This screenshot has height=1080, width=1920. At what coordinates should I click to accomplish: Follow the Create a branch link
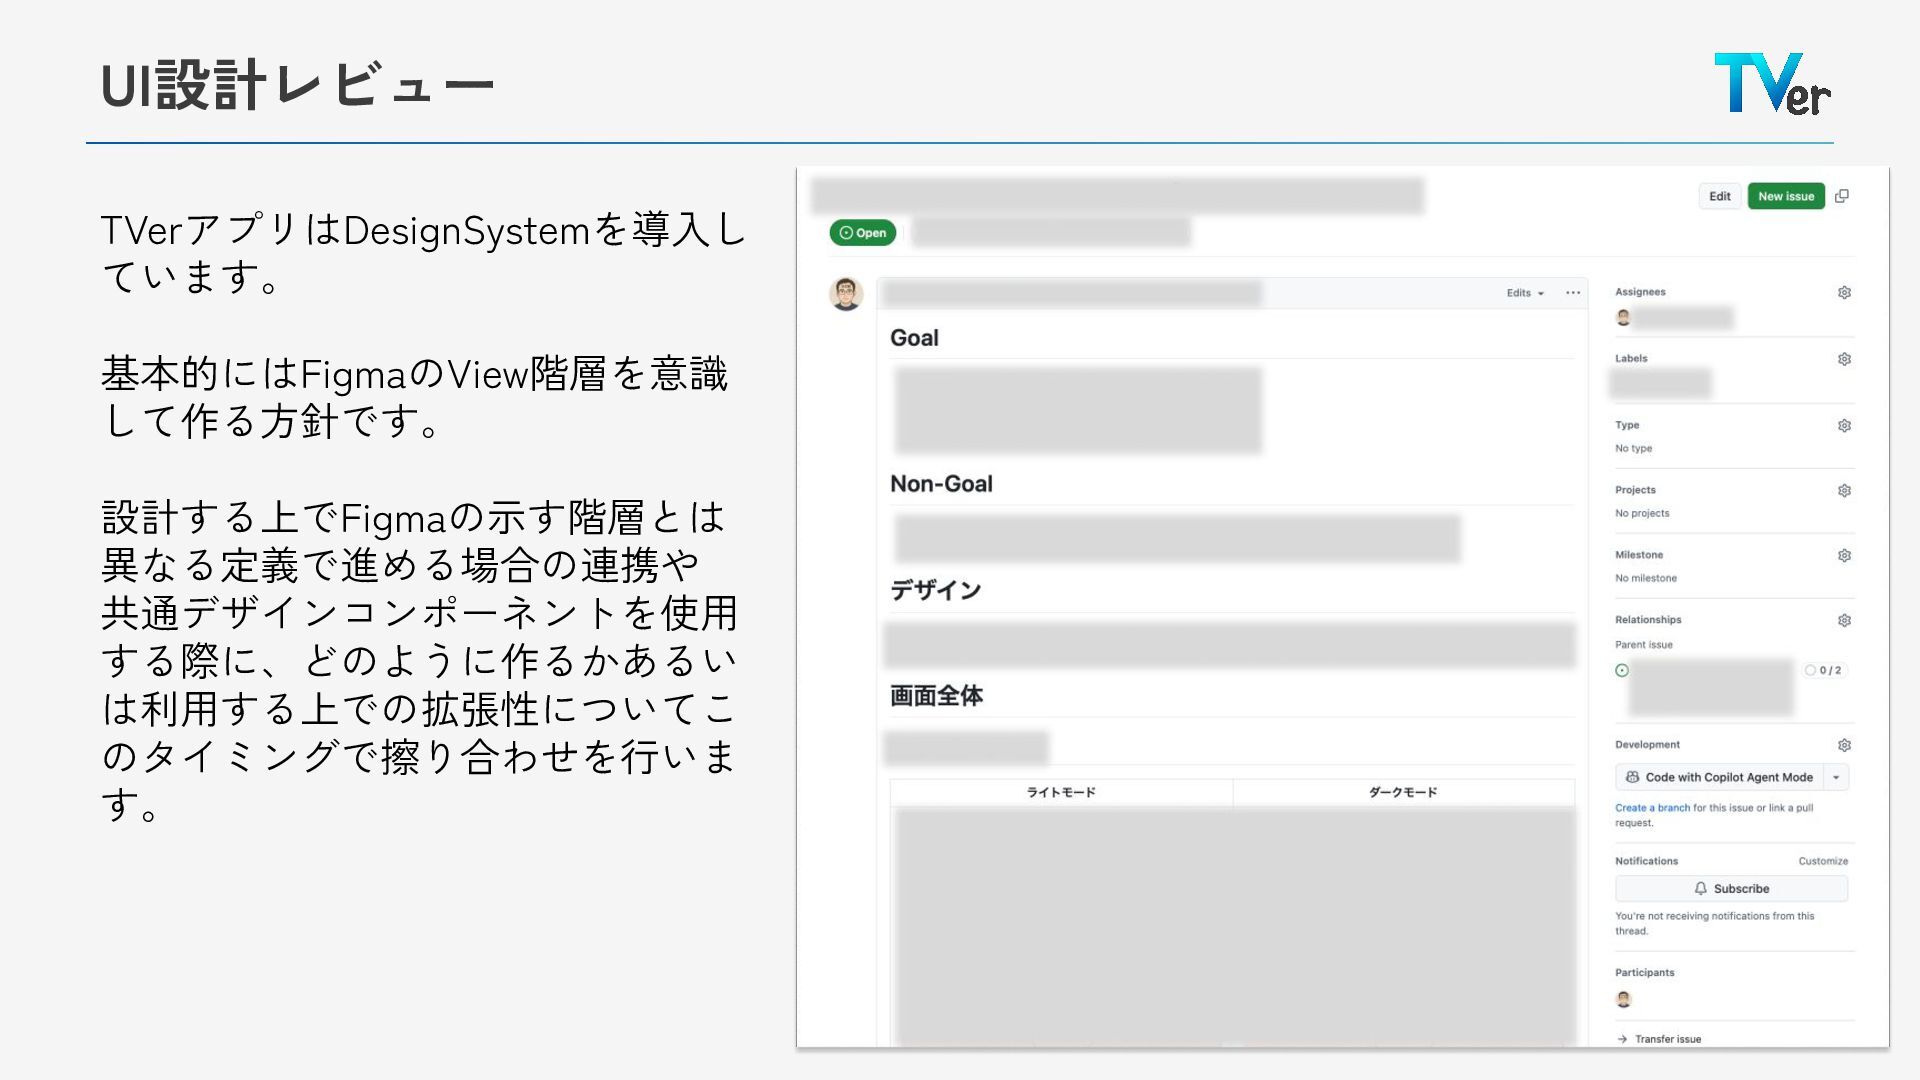[x=1652, y=808]
